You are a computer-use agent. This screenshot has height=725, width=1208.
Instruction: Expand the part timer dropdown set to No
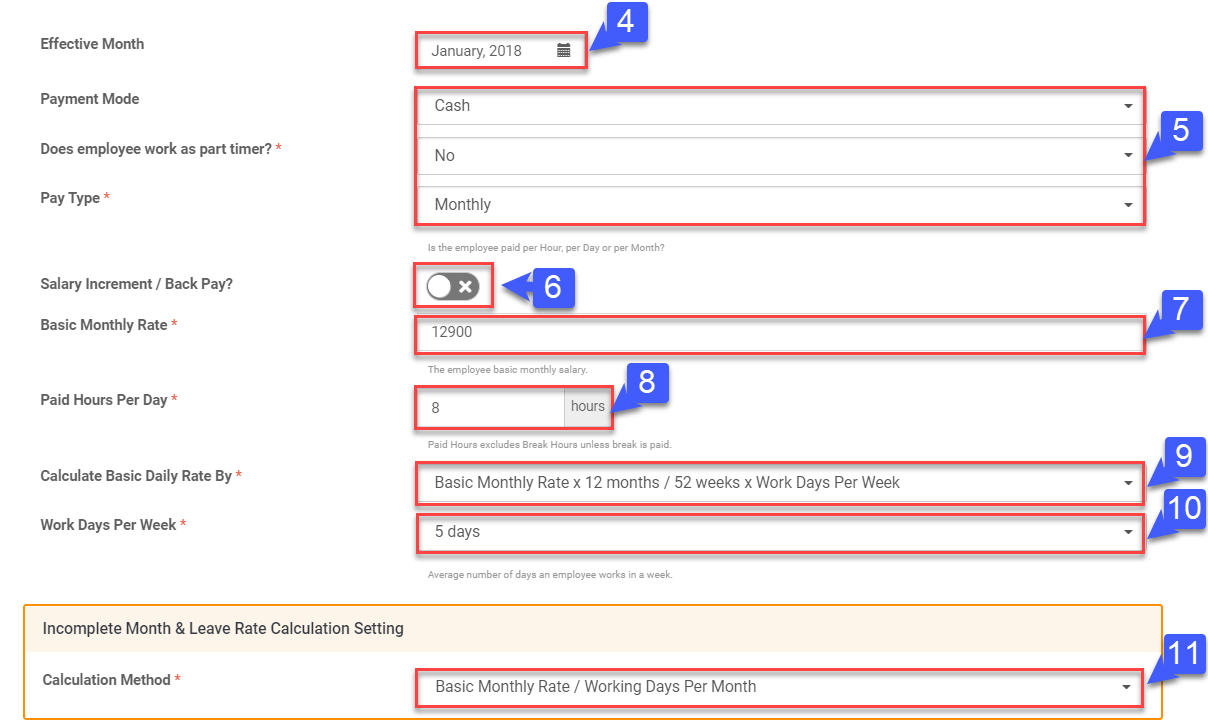[780, 156]
